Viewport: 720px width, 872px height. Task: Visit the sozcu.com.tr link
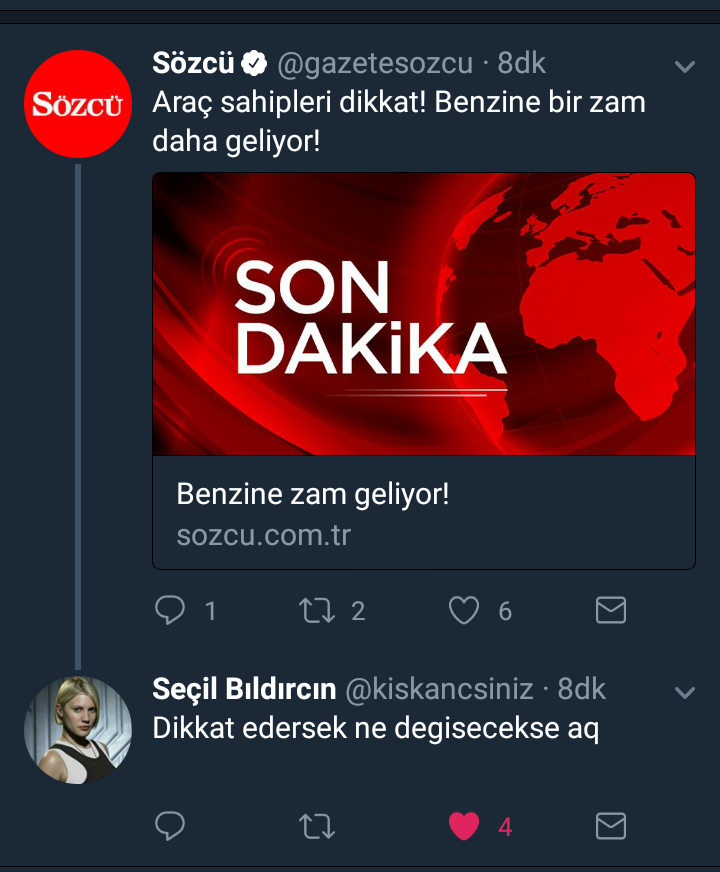tap(264, 535)
